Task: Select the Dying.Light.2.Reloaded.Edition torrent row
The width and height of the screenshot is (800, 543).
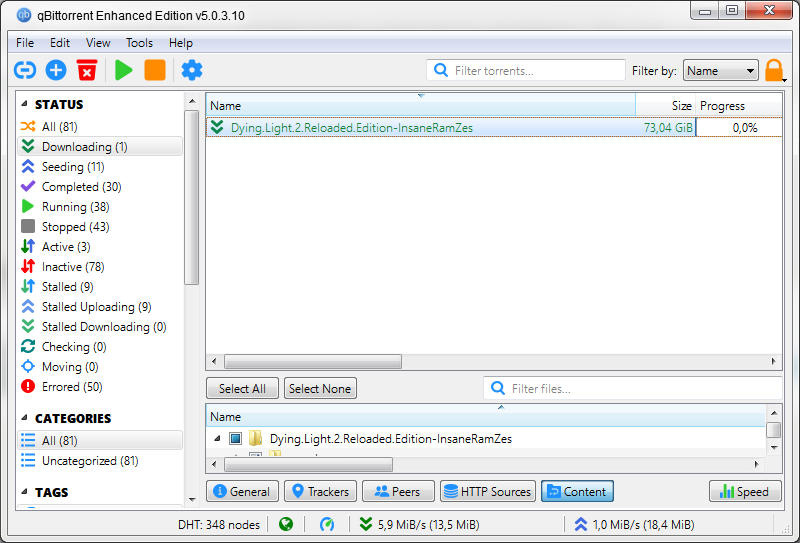Action: click(x=494, y=128)
